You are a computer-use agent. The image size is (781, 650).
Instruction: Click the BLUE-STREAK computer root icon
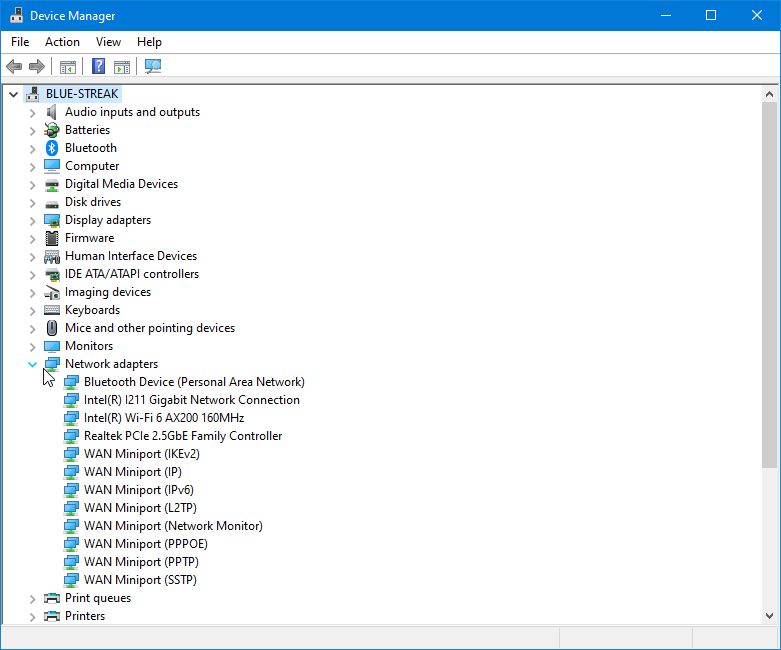(x=33, y=94)
